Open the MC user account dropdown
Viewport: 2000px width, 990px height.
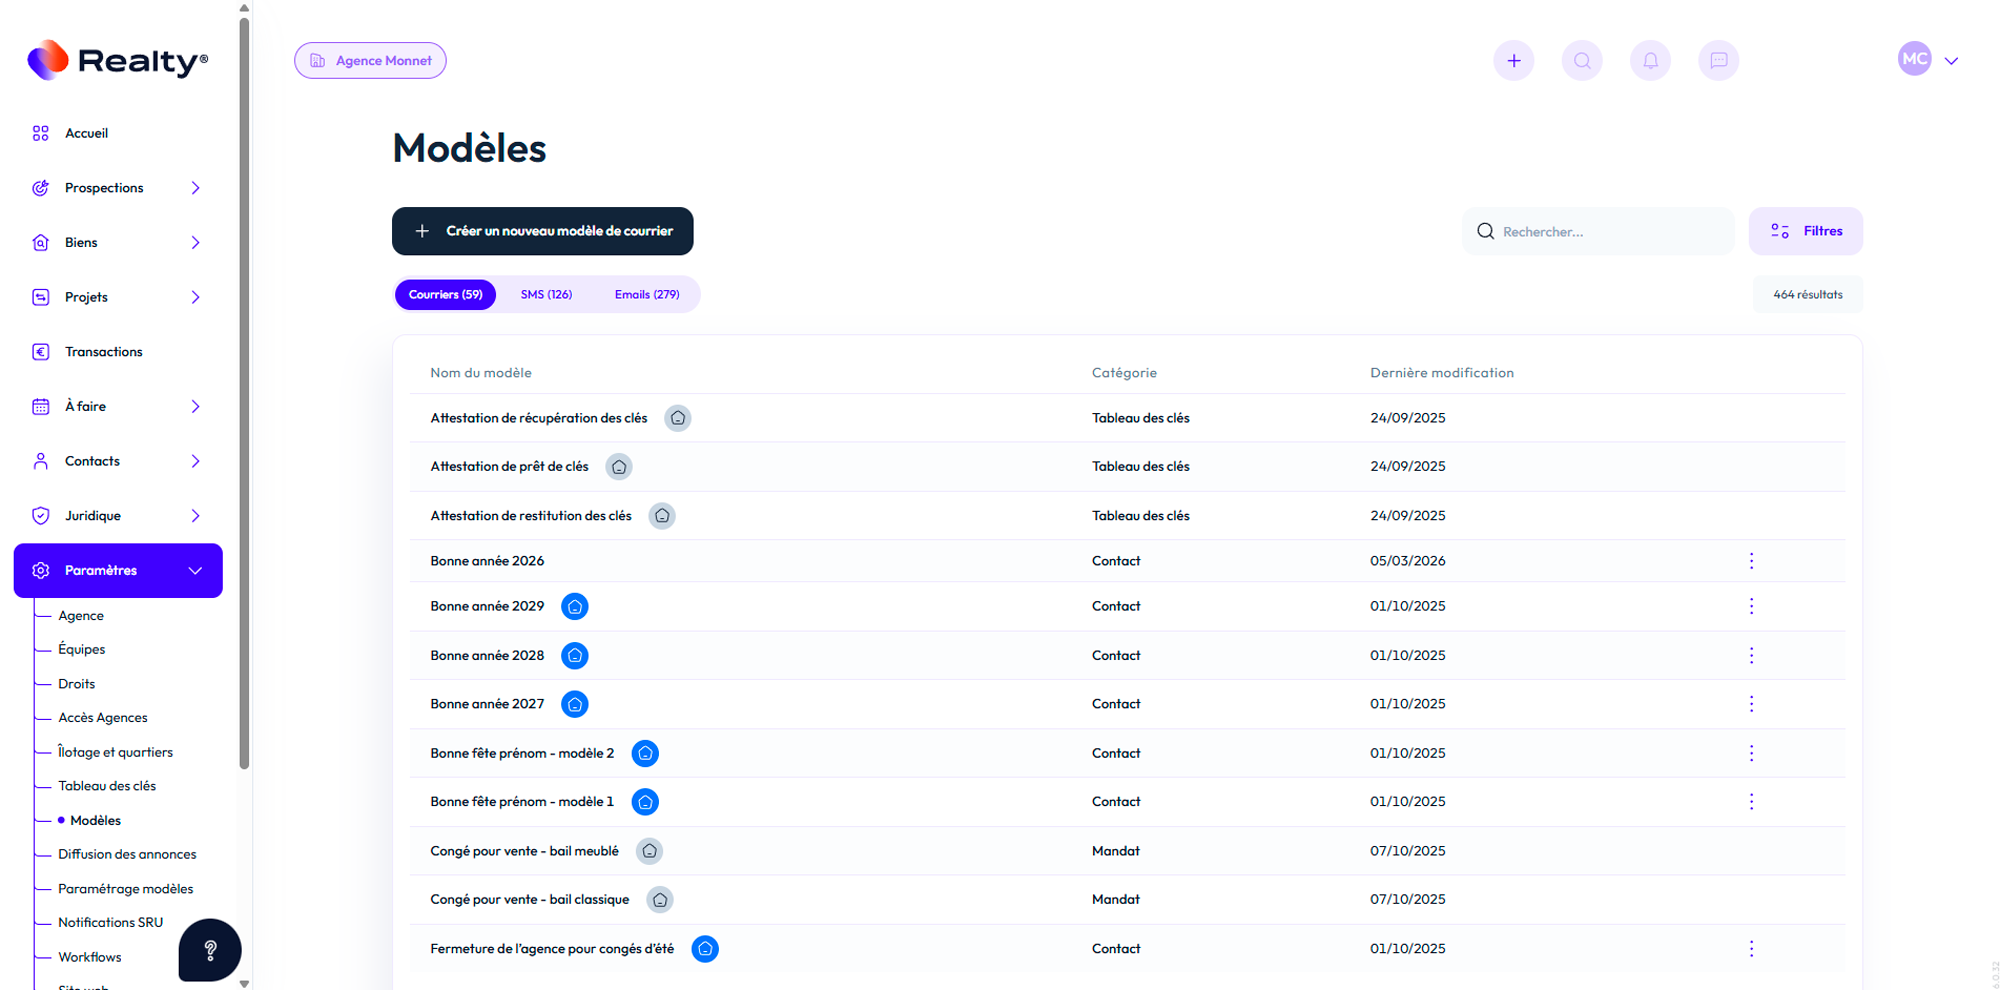[x=1928, y=60]
